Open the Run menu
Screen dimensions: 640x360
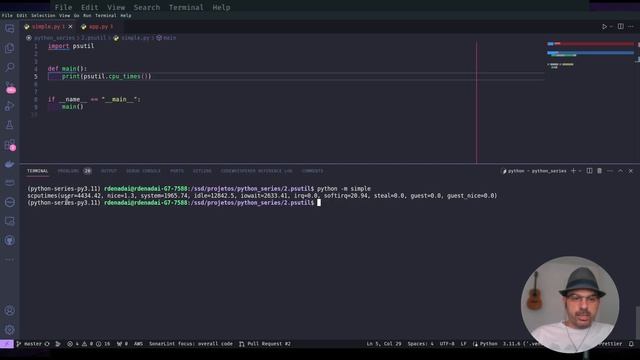[87, 16]
